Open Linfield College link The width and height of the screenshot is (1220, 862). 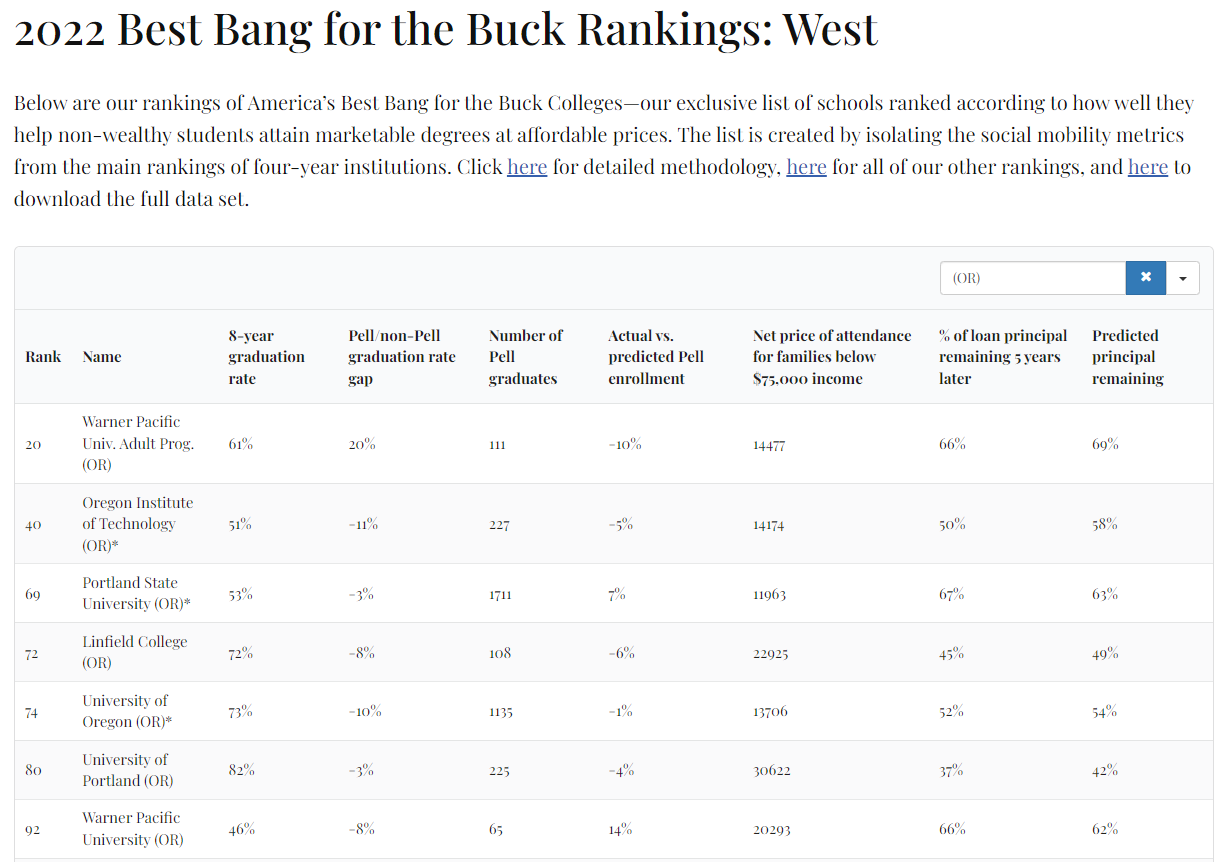[134, 652]
